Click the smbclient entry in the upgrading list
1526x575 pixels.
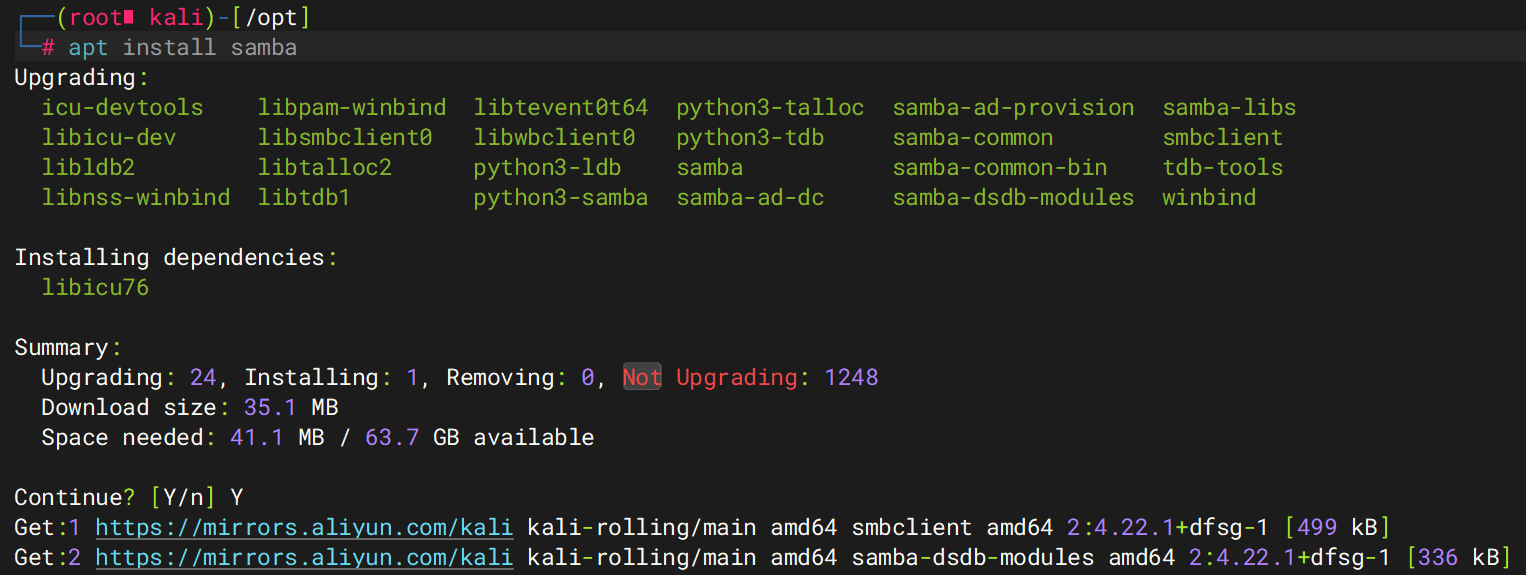click(x=1222, y=137)
